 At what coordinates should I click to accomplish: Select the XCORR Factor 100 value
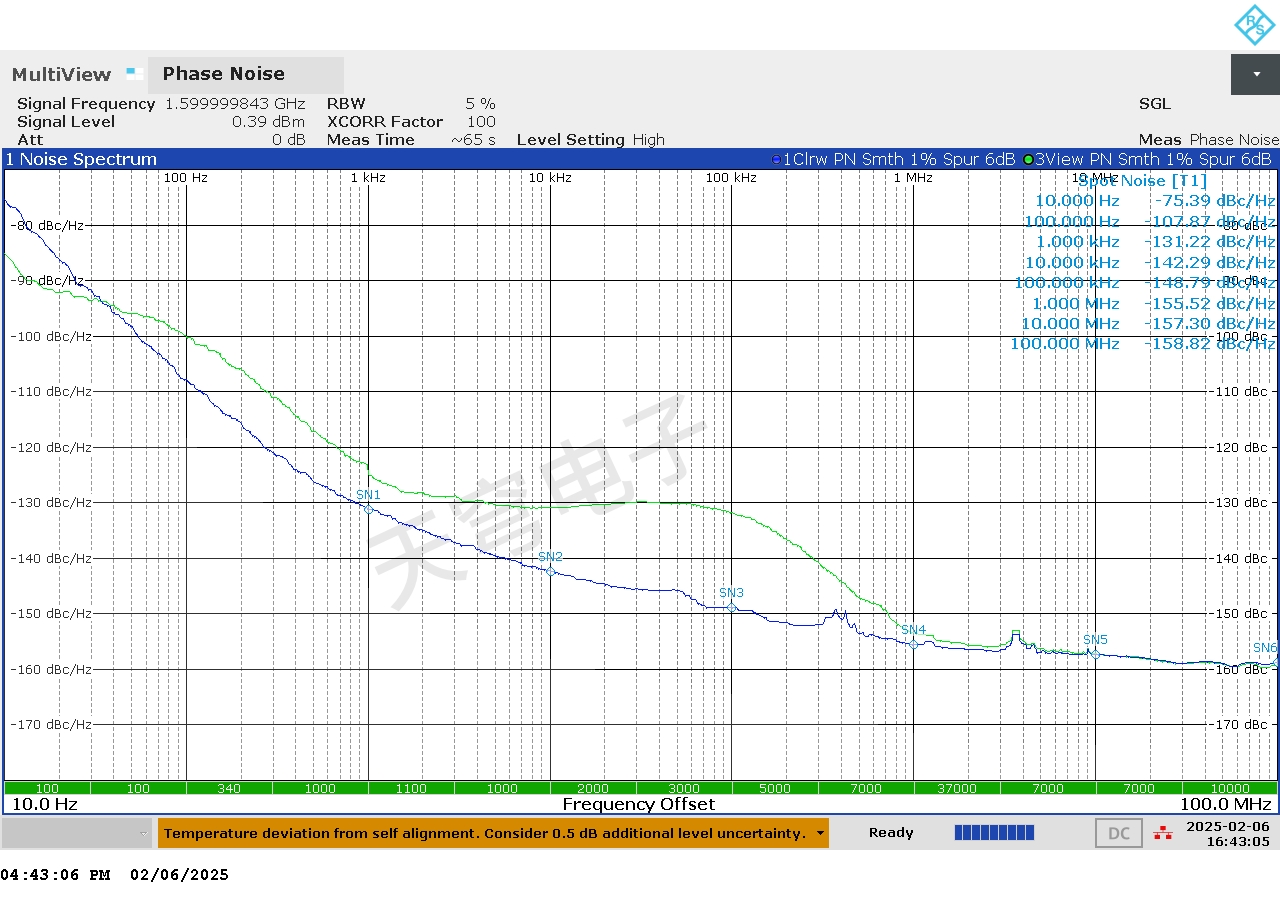[481, 122]
